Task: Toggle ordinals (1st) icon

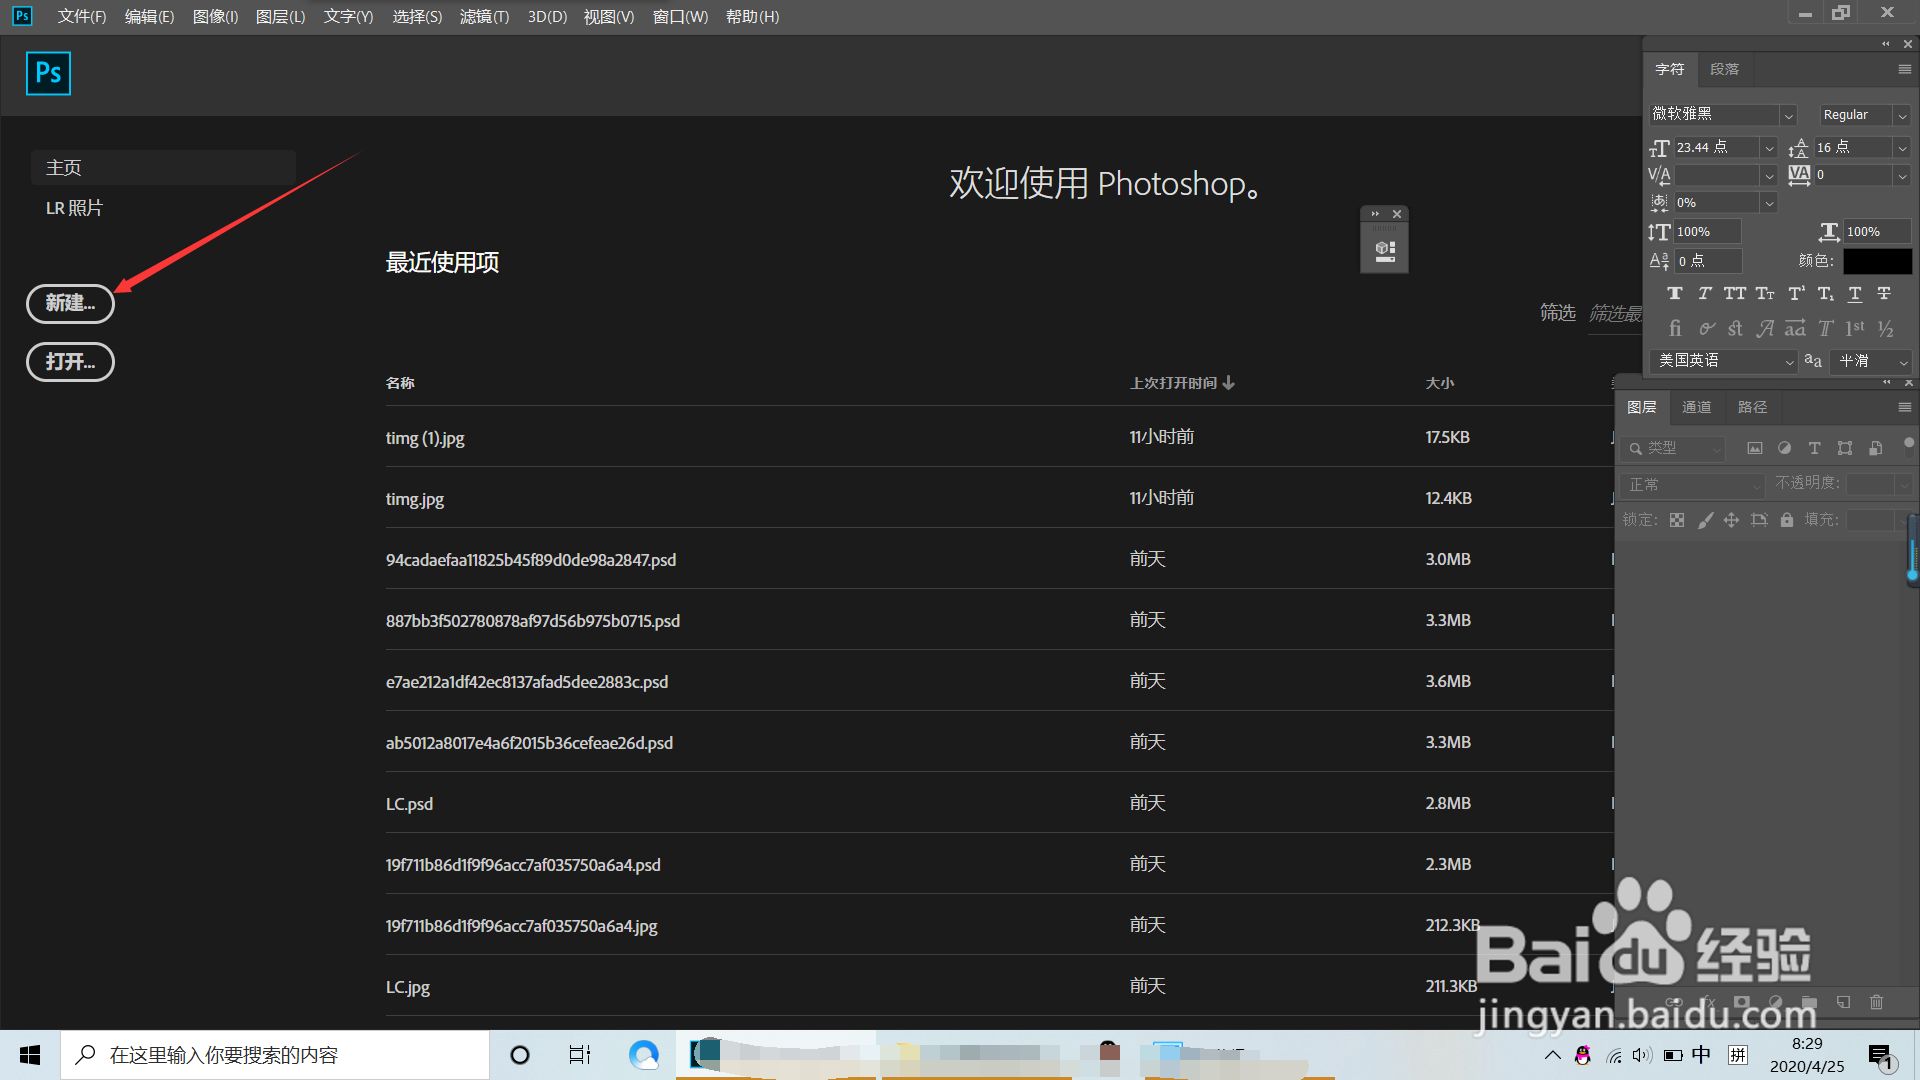Action: [x=1855, y=328]
